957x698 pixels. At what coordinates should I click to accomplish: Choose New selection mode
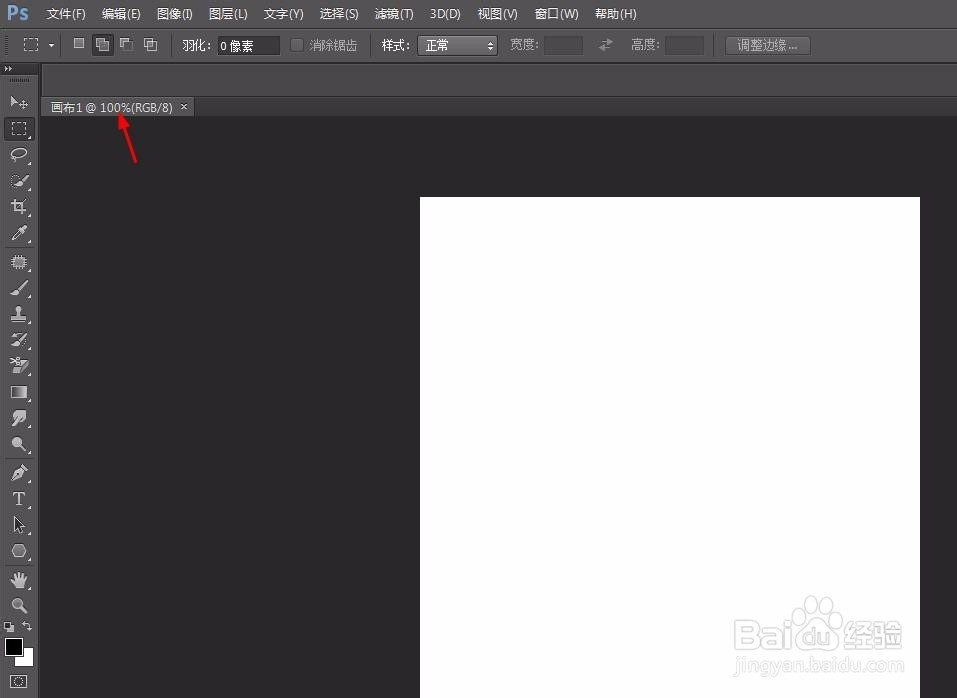tap(79, 44)
